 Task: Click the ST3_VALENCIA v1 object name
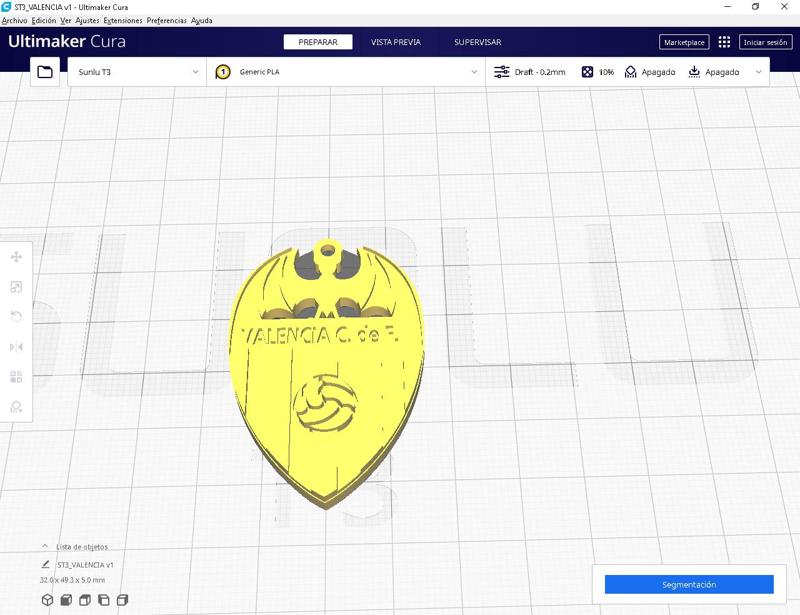(x=85, y=564)
